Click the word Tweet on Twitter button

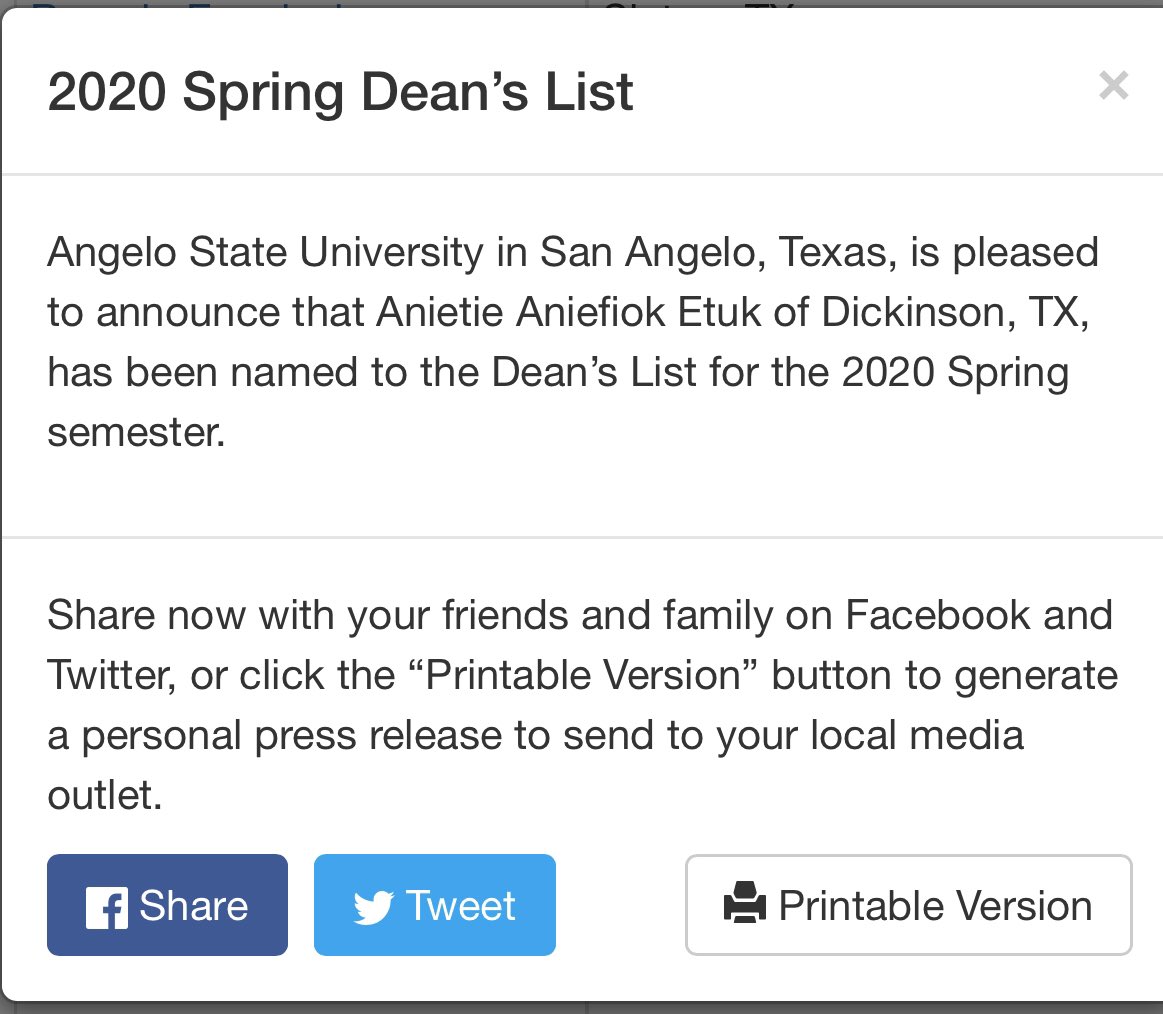pyautogui.click(x=460, y=906)
